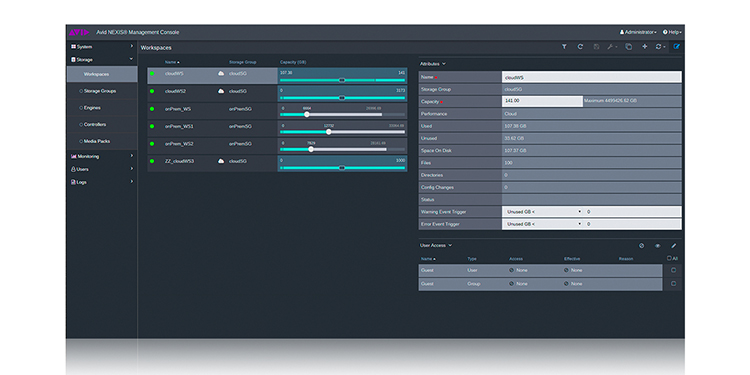
Task: Collapse the Attributes section chevron
Action: click(x=444, y=64)
